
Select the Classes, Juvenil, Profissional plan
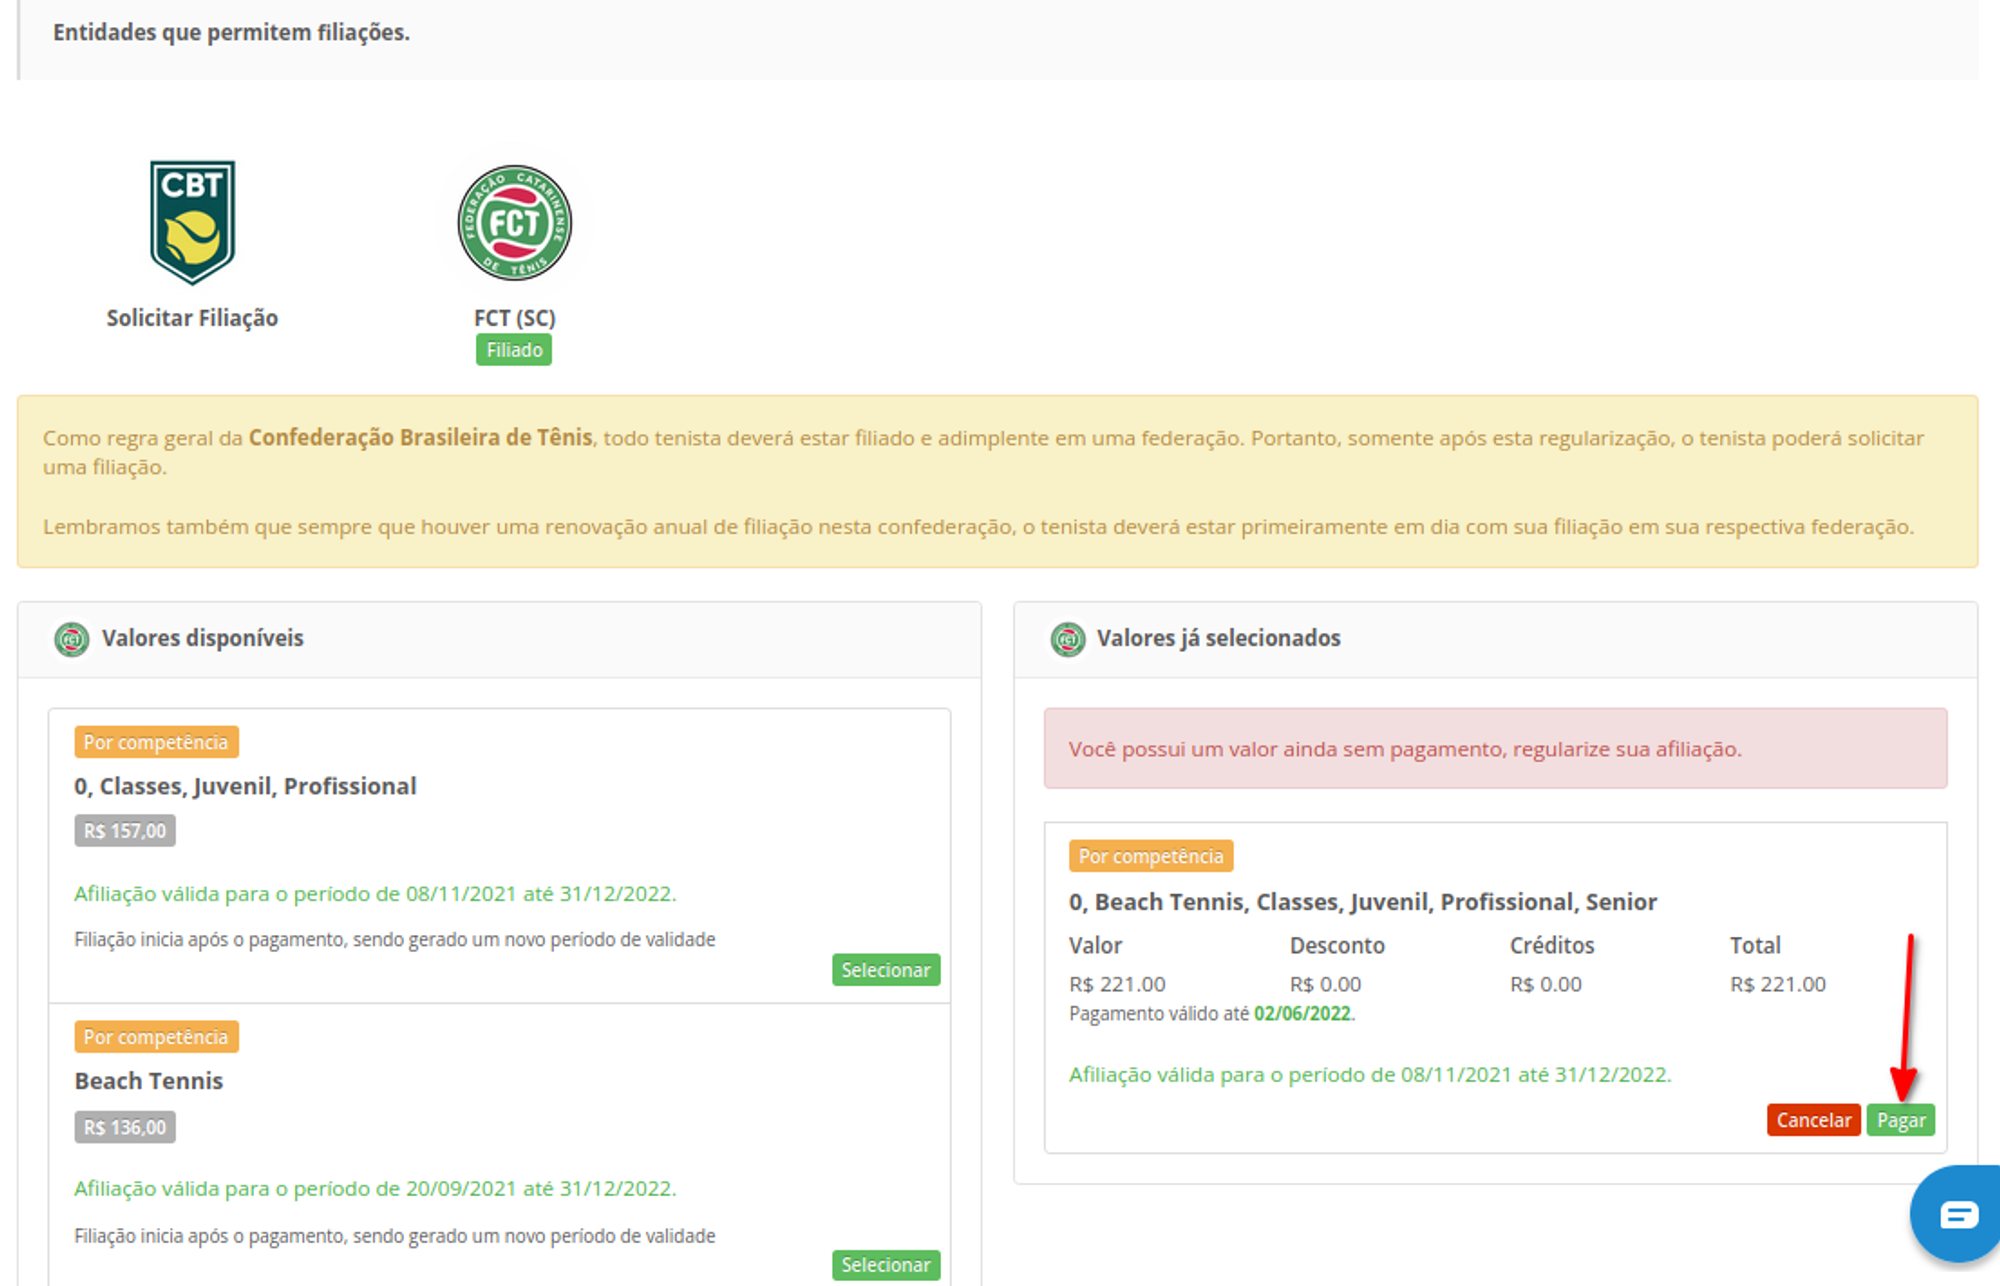point(885,970)
